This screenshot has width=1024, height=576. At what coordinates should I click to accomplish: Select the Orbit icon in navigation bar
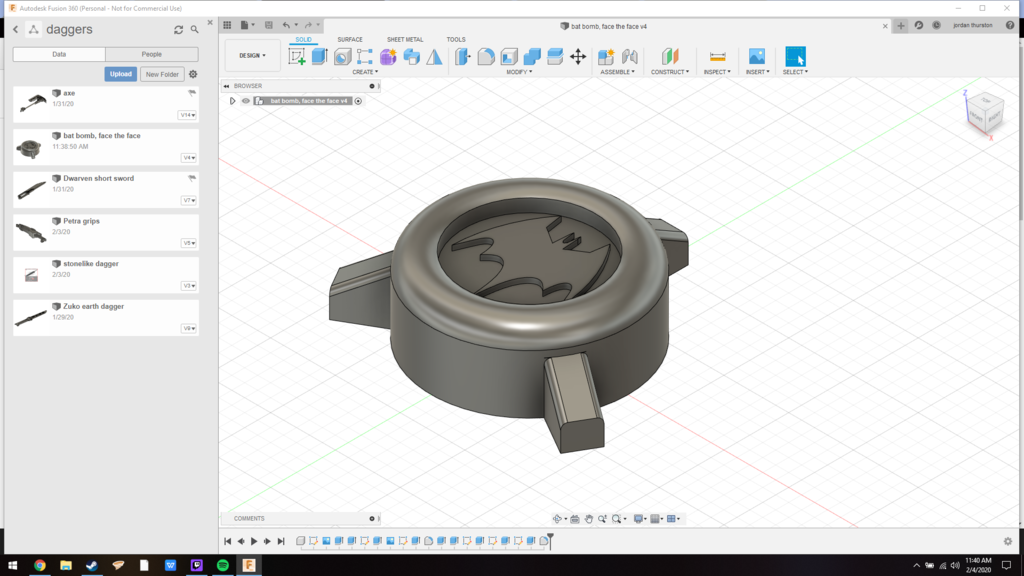(x=557, y=518)
